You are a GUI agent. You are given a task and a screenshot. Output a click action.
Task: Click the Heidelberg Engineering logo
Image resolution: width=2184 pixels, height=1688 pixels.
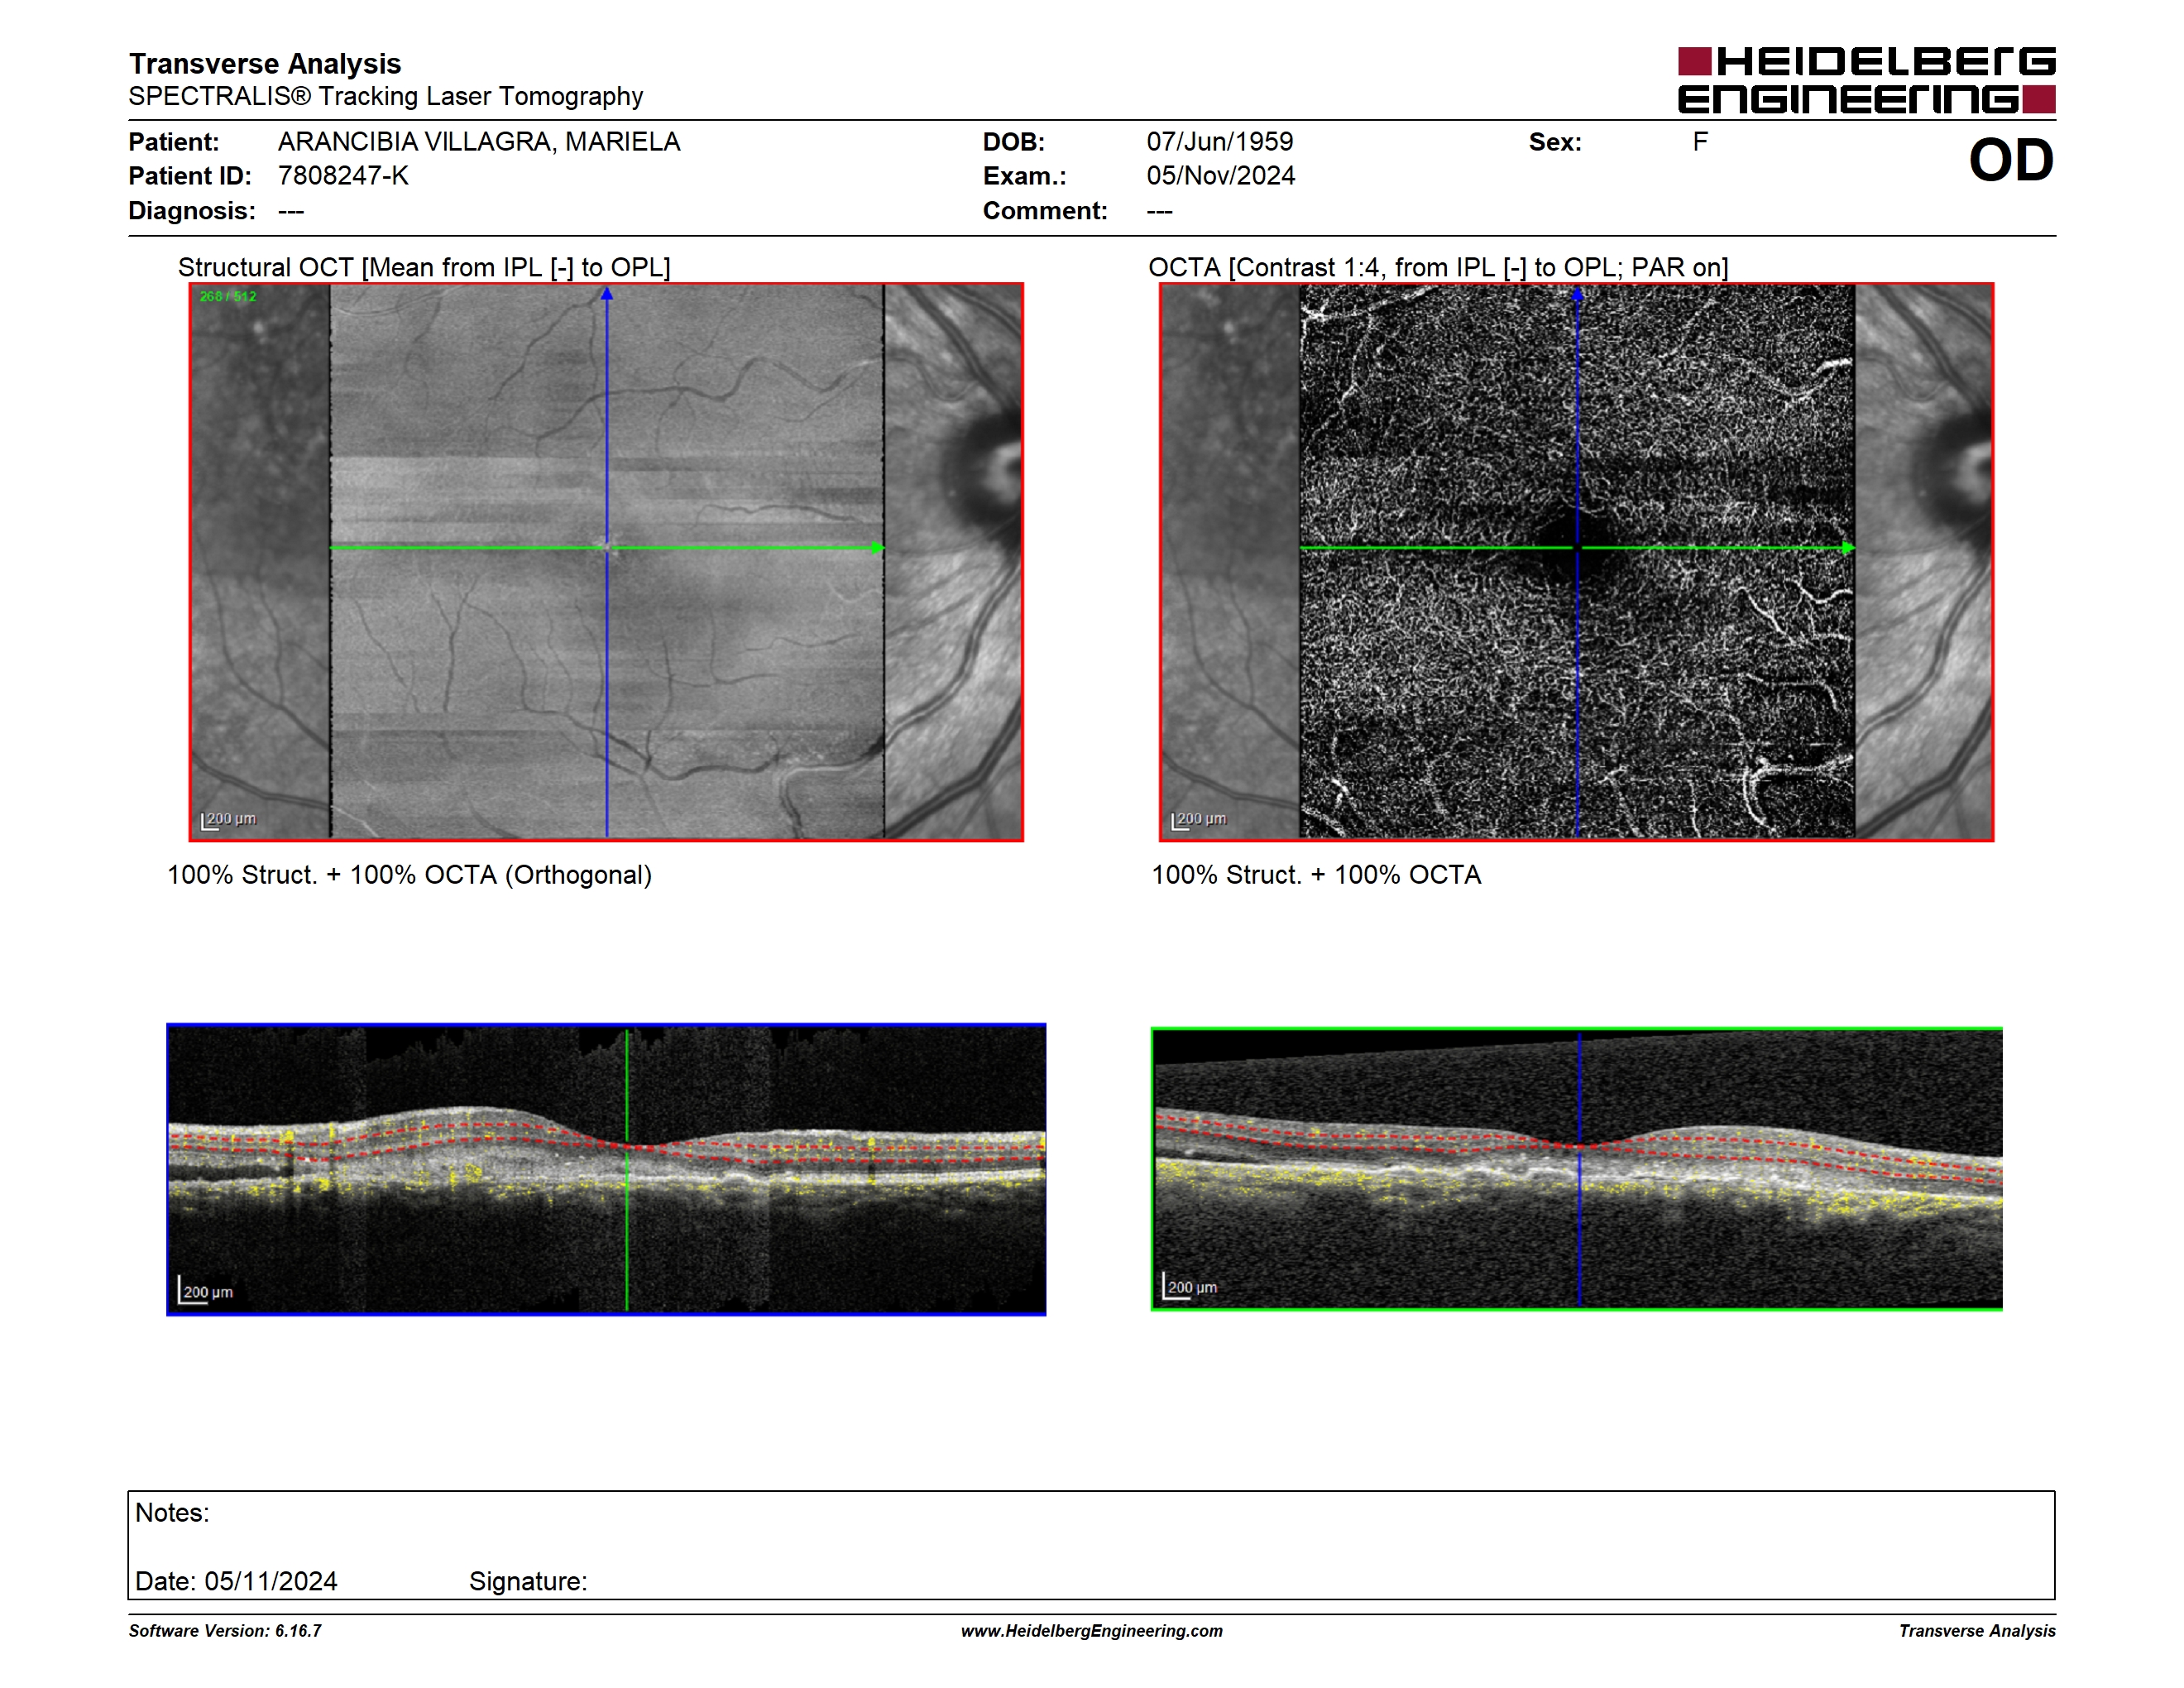pos(1866,80)
